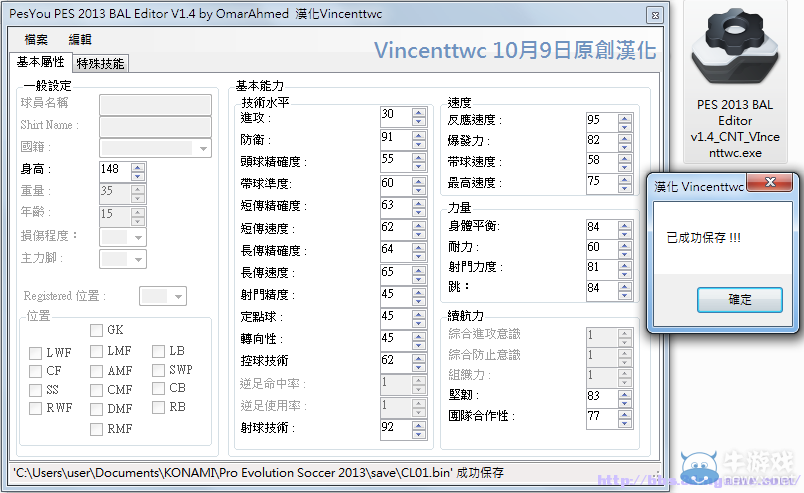The image size is (804, 493).
Task: Adjust the 最高速度 spinner arrows
Action: pyautogui.click(x=625, y=184)
